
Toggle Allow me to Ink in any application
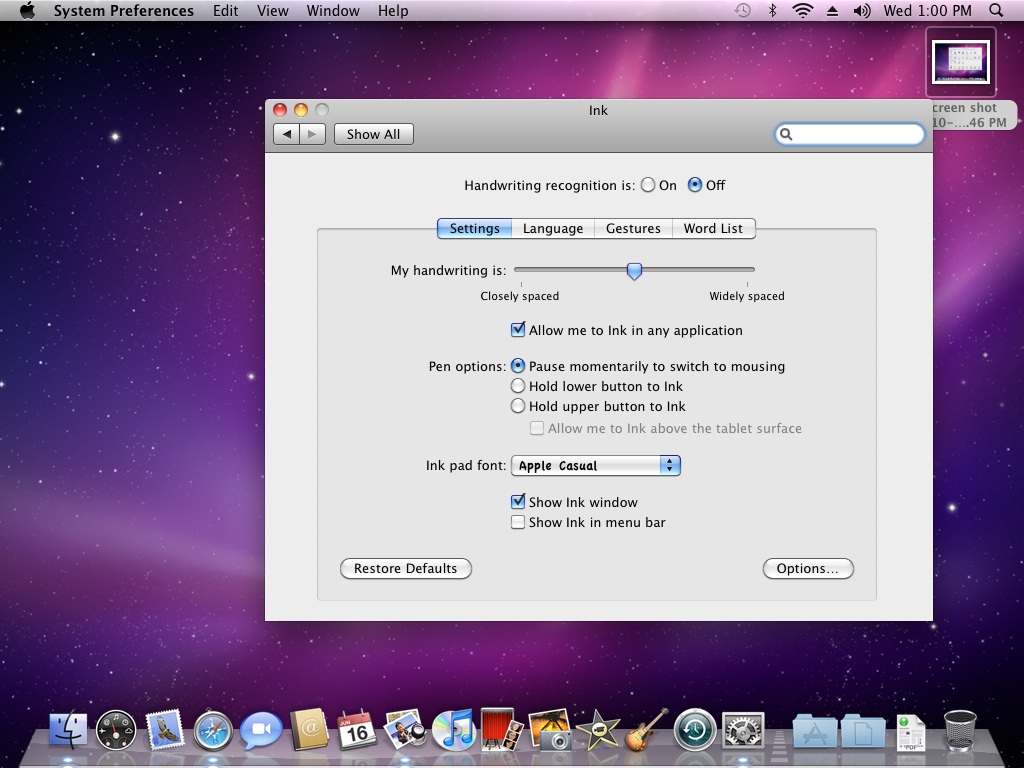click(518, 330)
